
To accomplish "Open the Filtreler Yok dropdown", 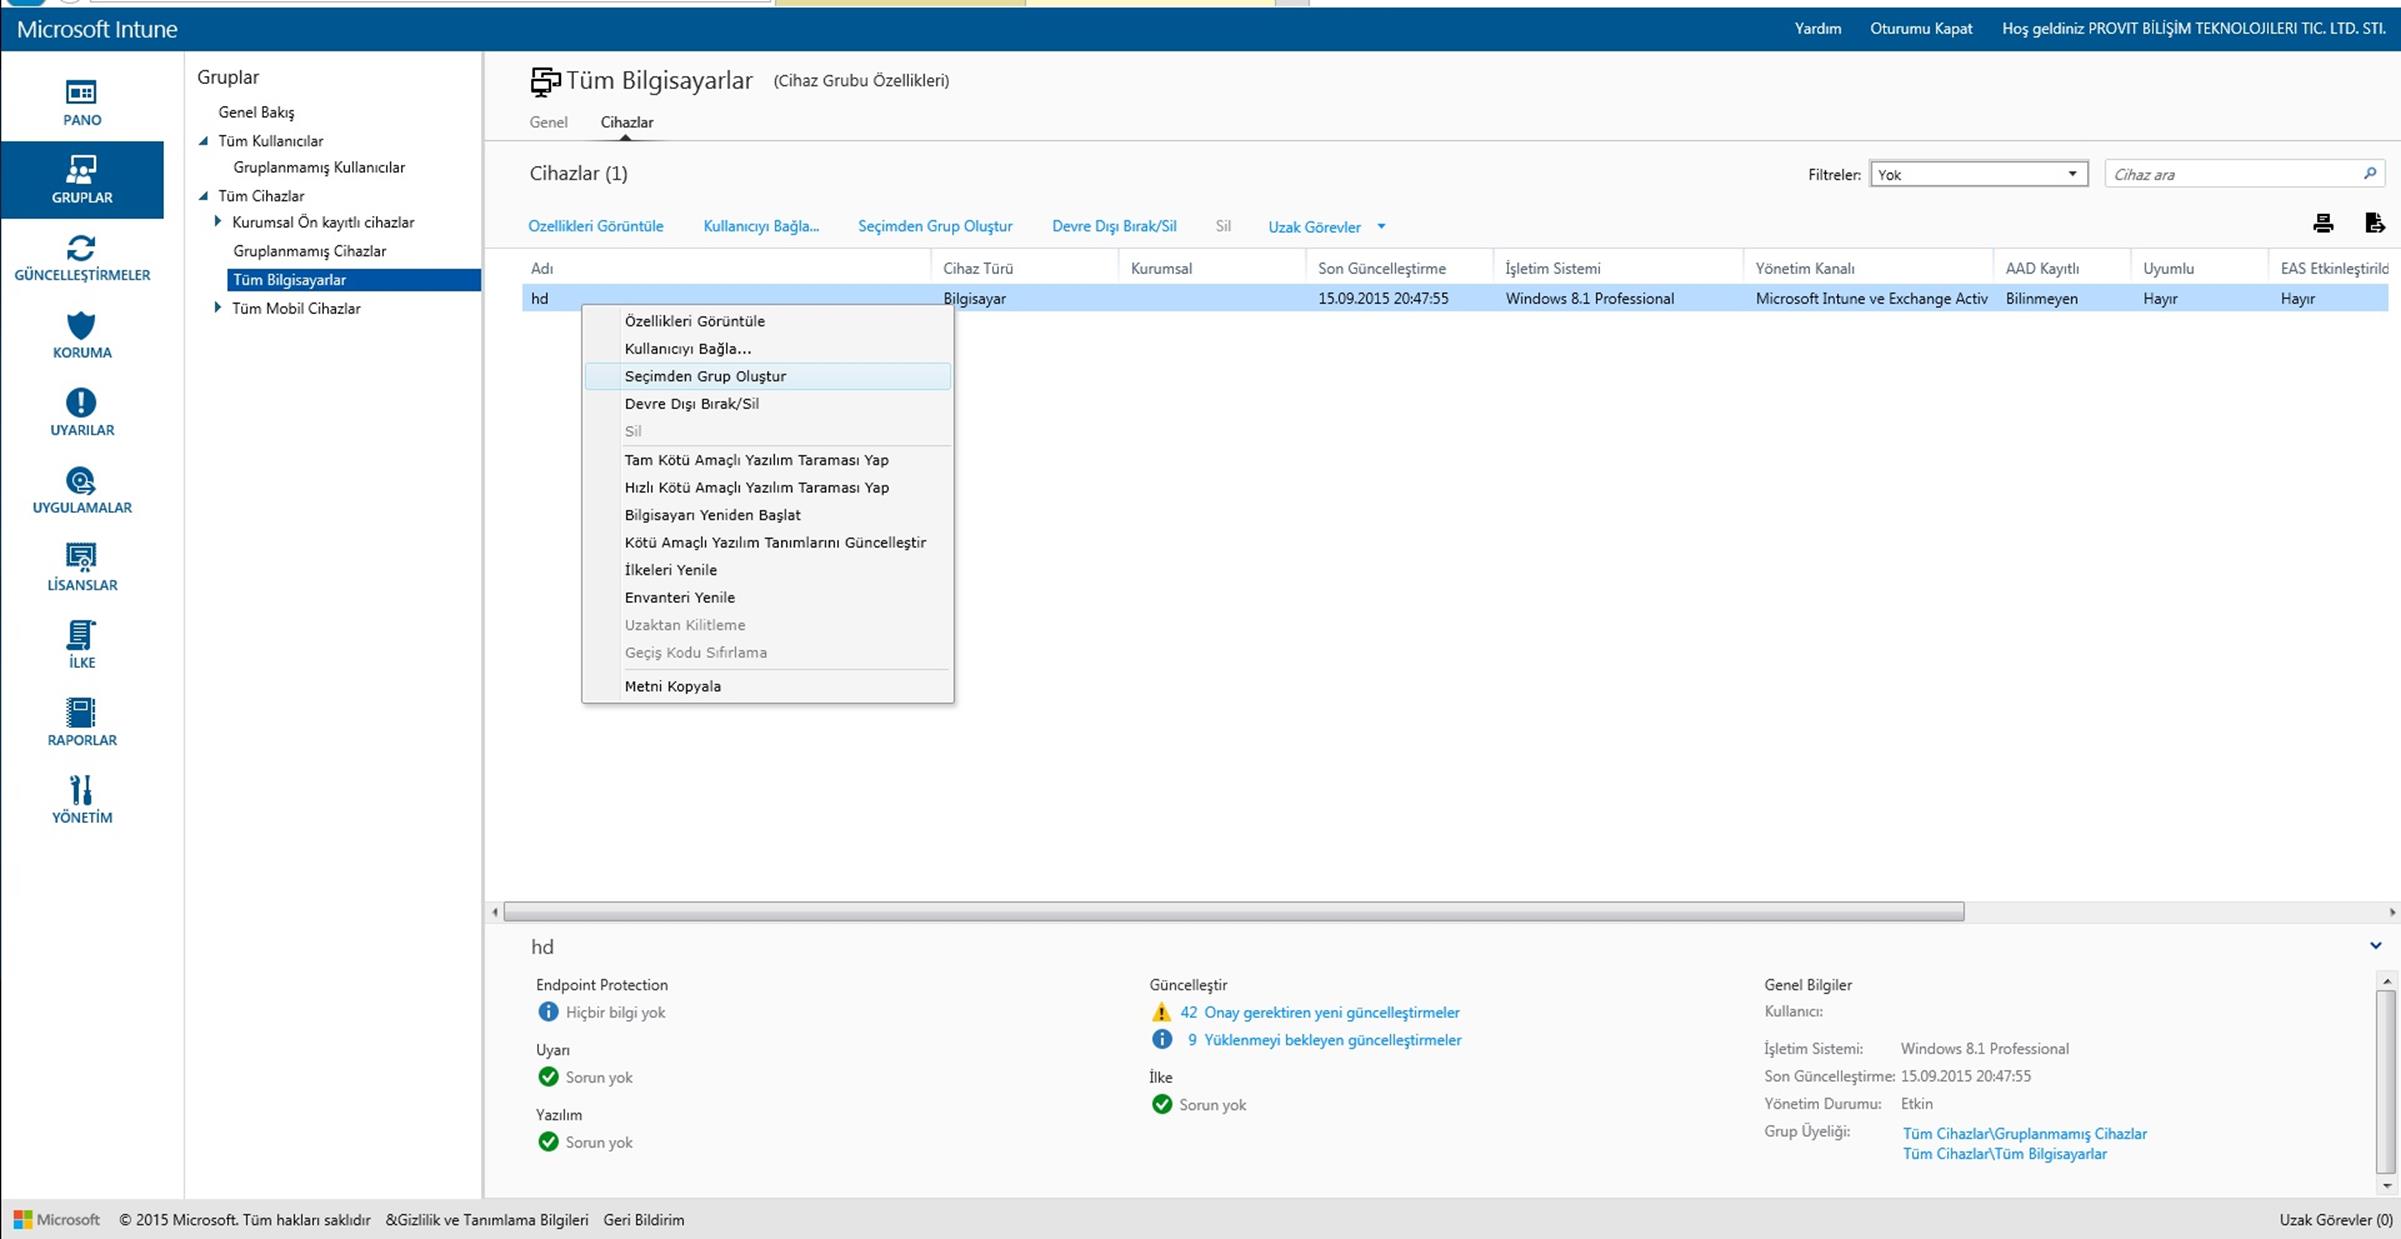I will 1978,174.
